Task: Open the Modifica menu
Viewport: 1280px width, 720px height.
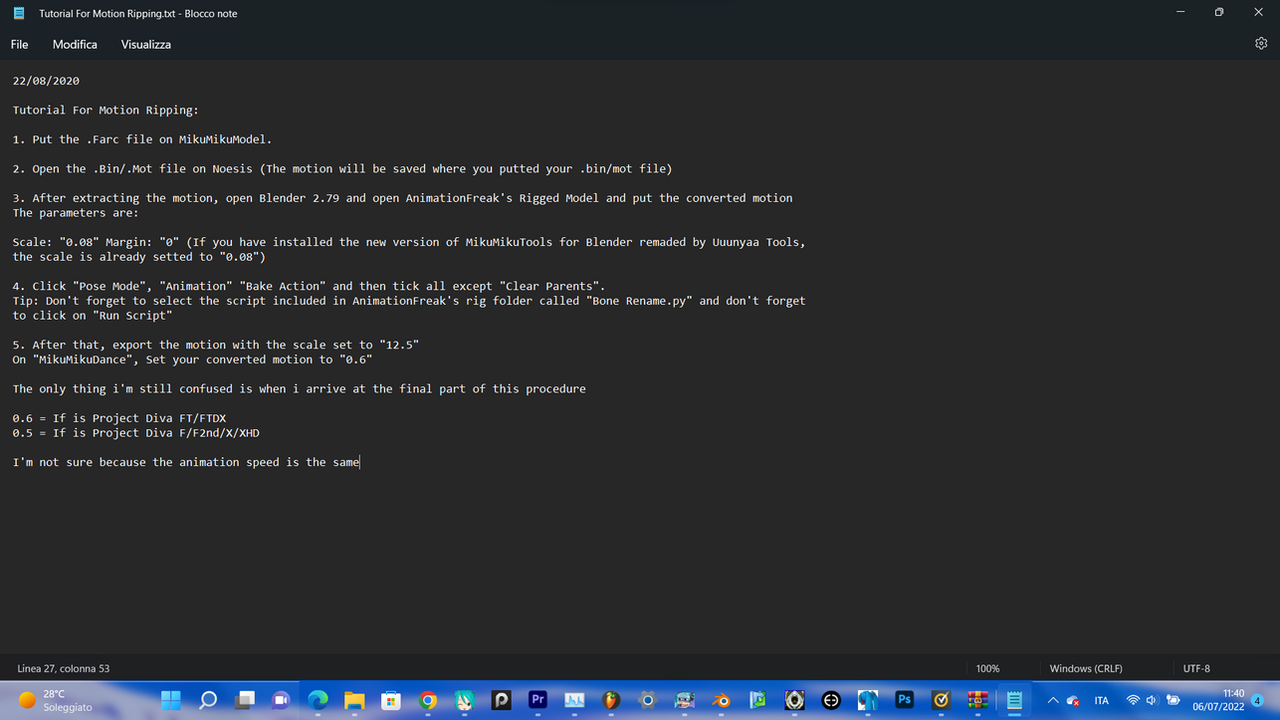Action: [75, 44]
